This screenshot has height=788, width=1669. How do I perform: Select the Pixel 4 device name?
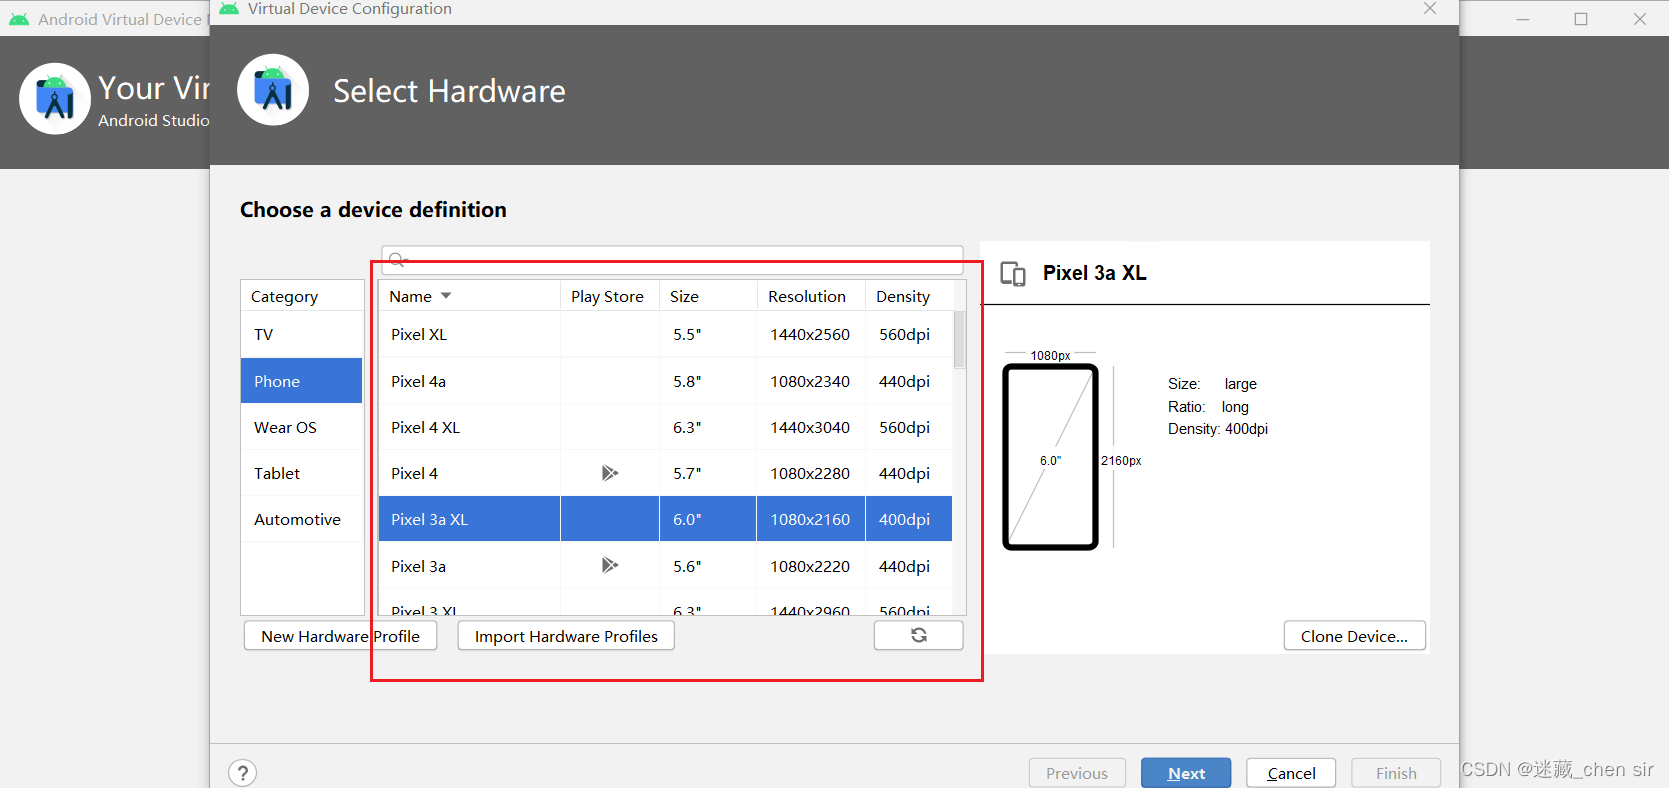tap(414, 473)
